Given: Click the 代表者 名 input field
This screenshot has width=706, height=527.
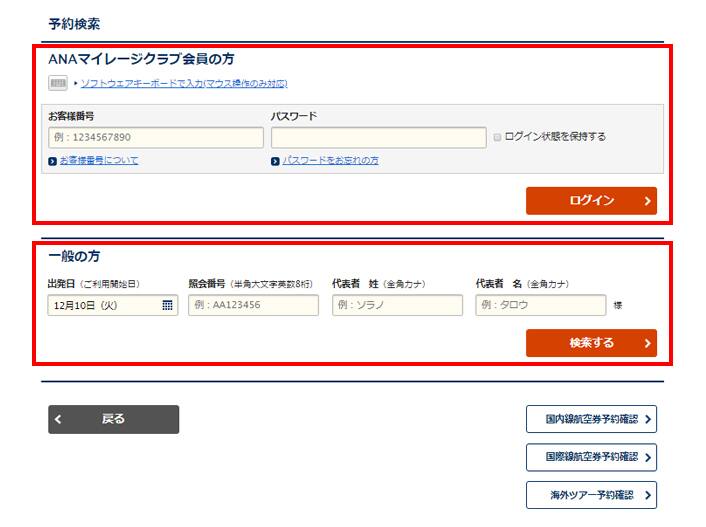Looking at the screenshot, I should 540,305.
